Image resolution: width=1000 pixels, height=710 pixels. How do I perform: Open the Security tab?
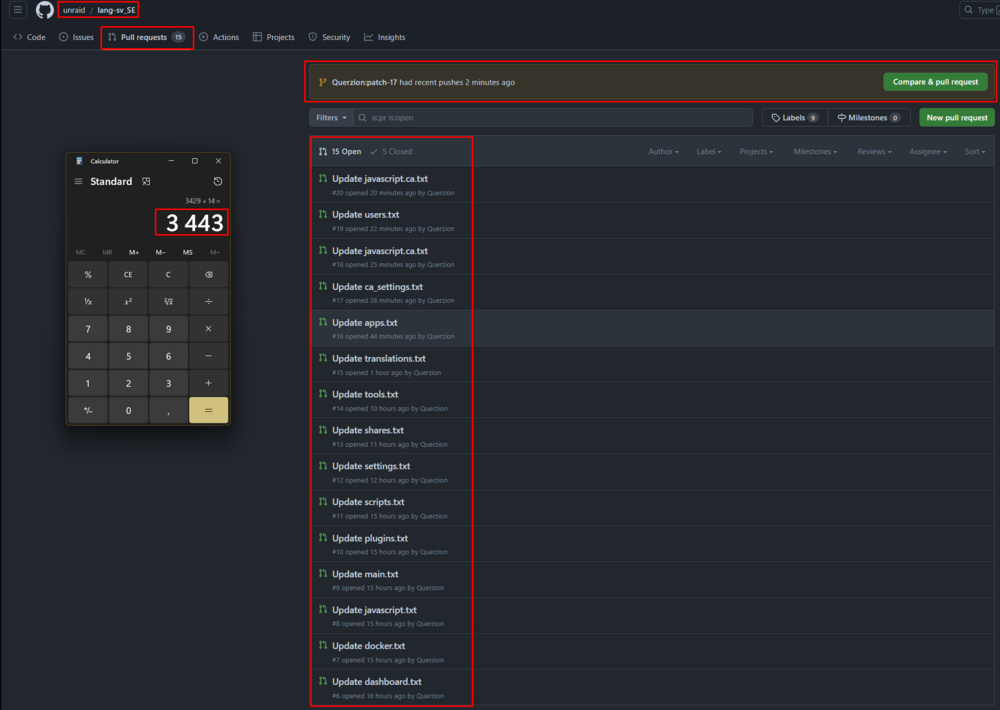(x=330, y=37)
